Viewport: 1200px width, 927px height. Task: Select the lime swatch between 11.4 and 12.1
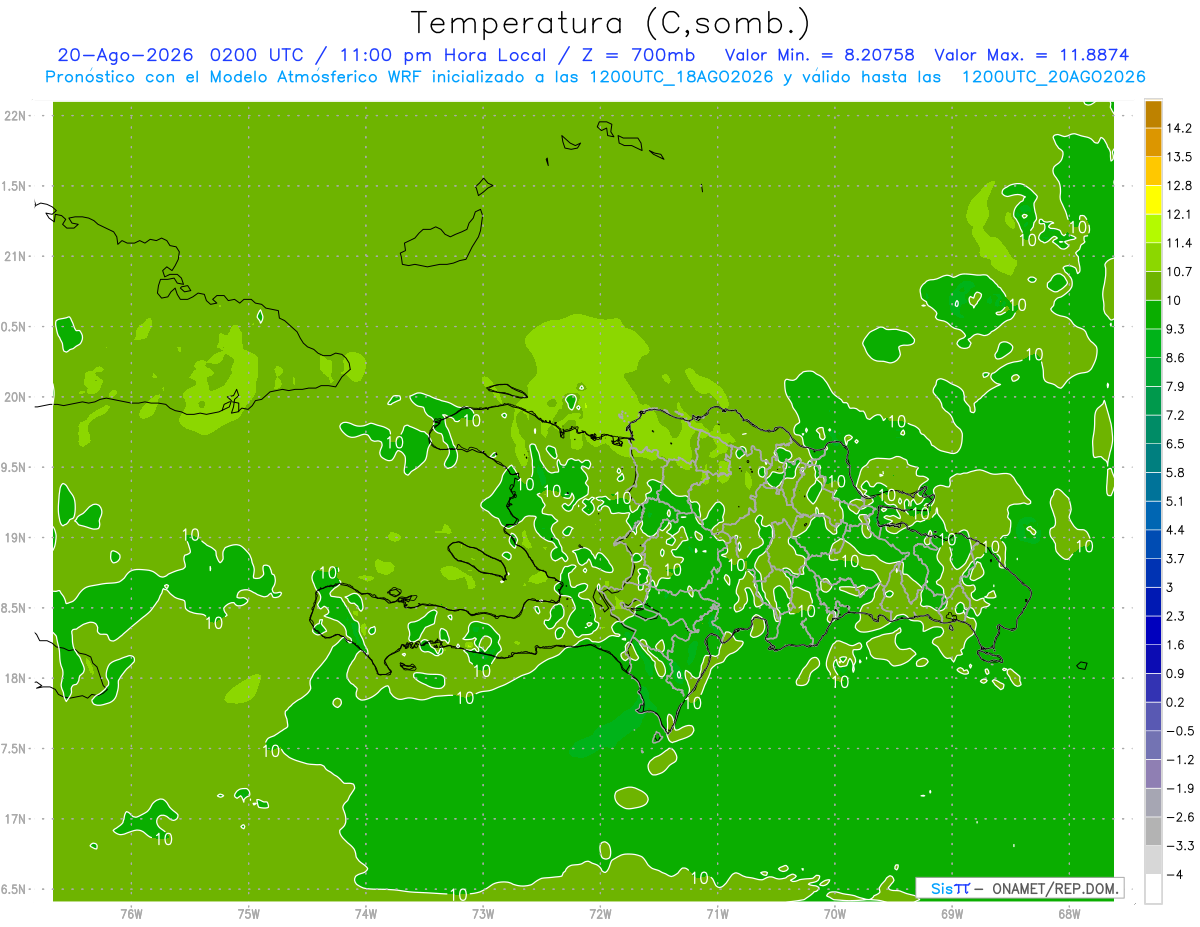tap(1153, 228)
